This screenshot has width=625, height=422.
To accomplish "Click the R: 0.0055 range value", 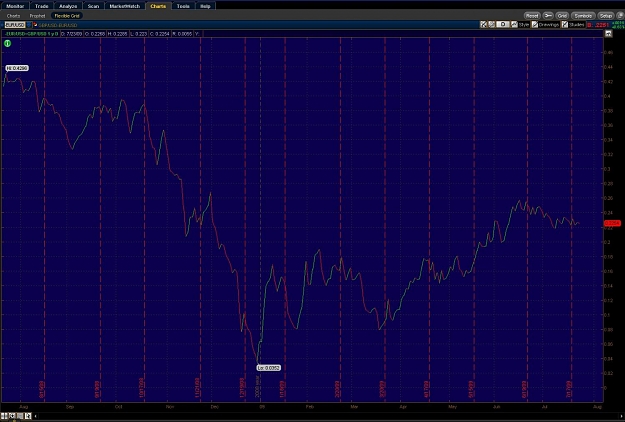I will pos(182,34).
